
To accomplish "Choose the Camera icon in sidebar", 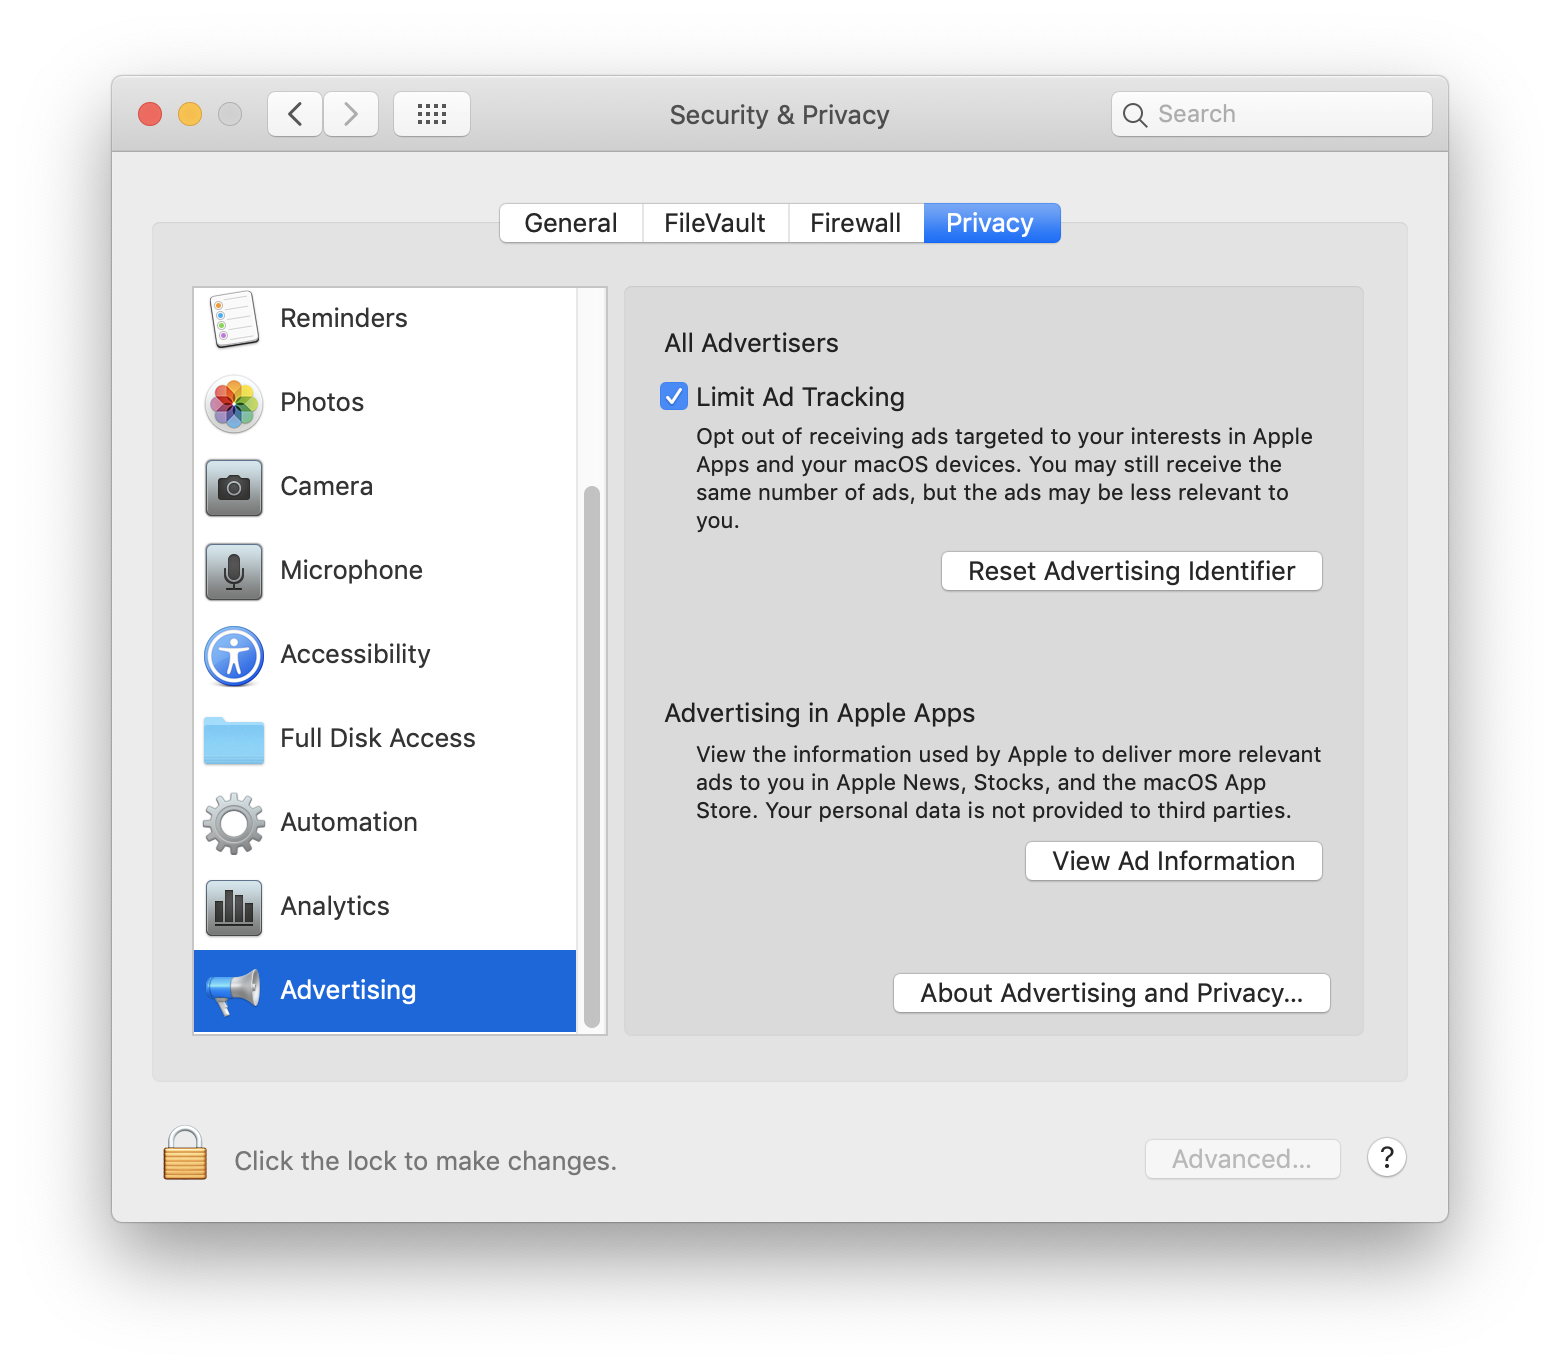I will click(x=234, y=487).
